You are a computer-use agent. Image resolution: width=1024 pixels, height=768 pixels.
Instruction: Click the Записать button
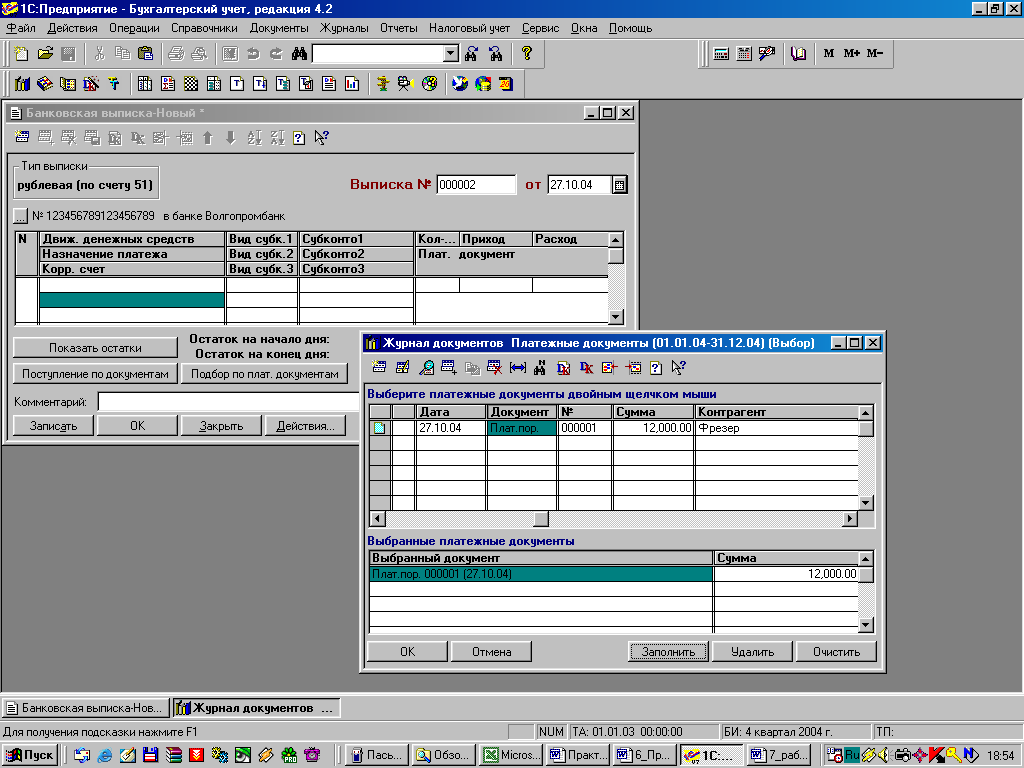coord(54,426)
